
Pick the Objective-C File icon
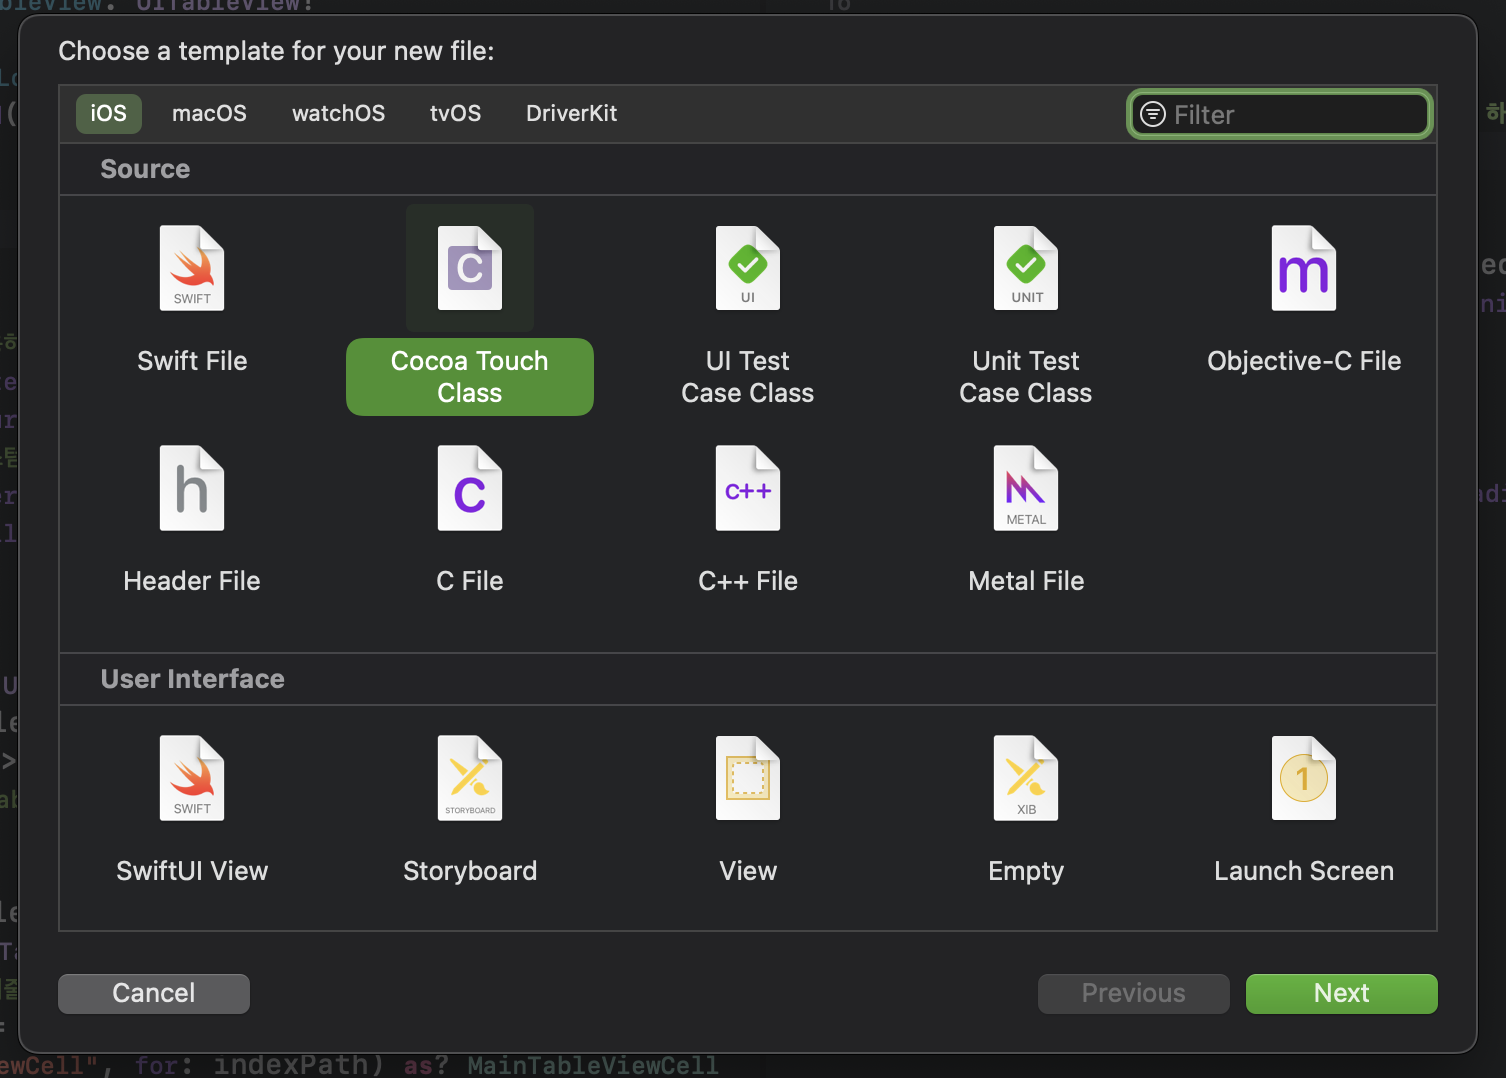1304,268
